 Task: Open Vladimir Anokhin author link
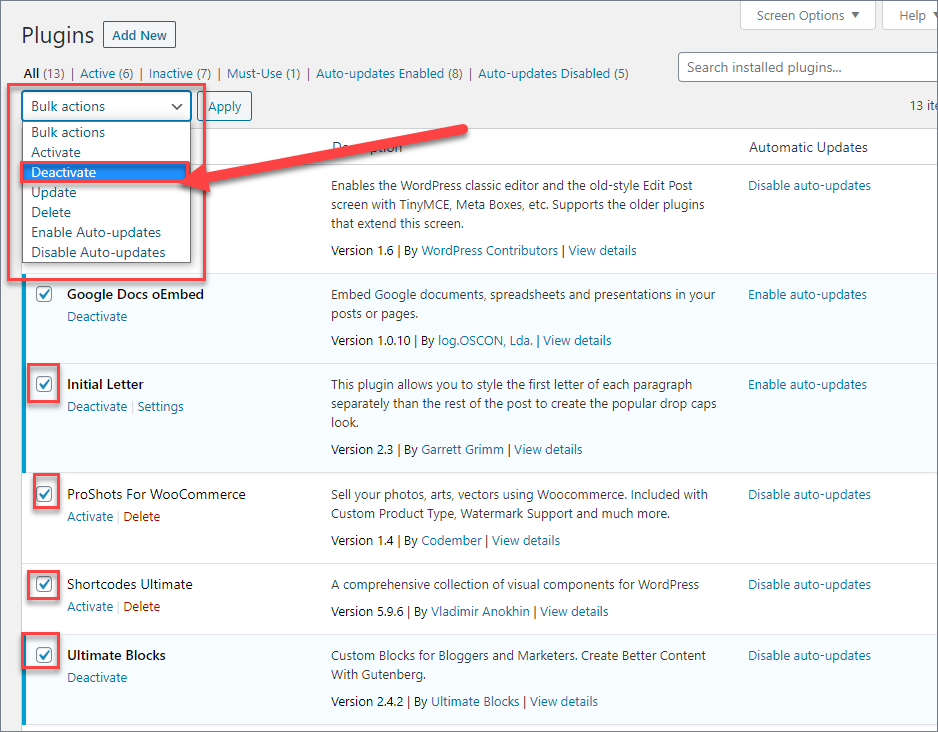480,612
